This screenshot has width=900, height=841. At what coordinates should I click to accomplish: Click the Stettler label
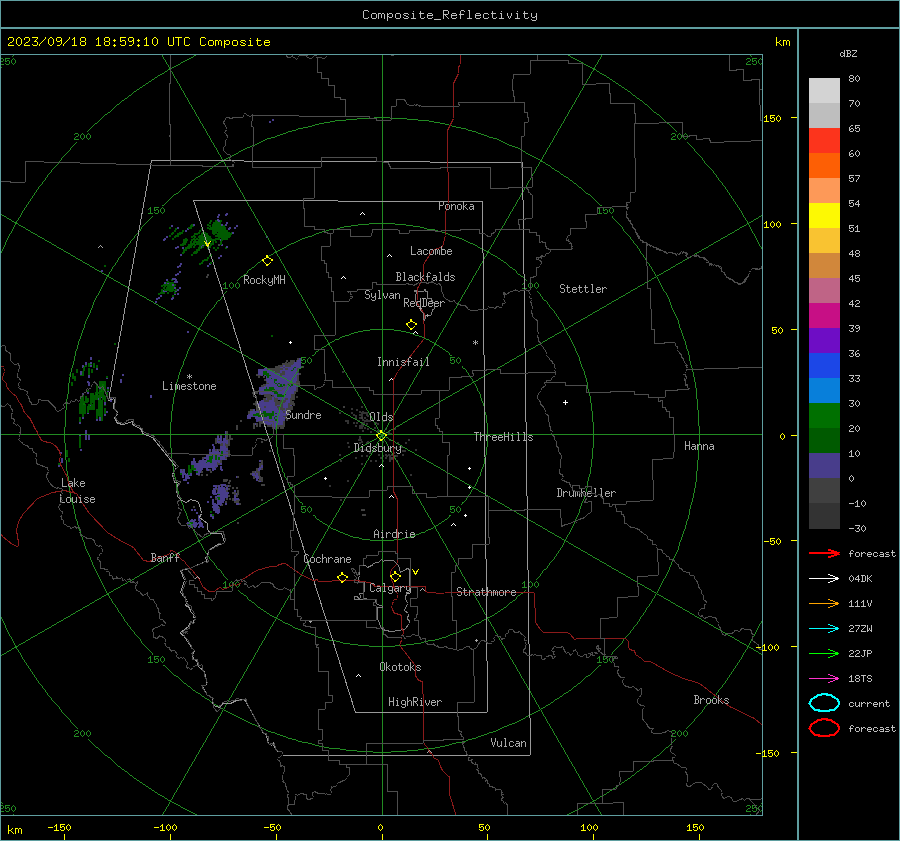point(583,289)
